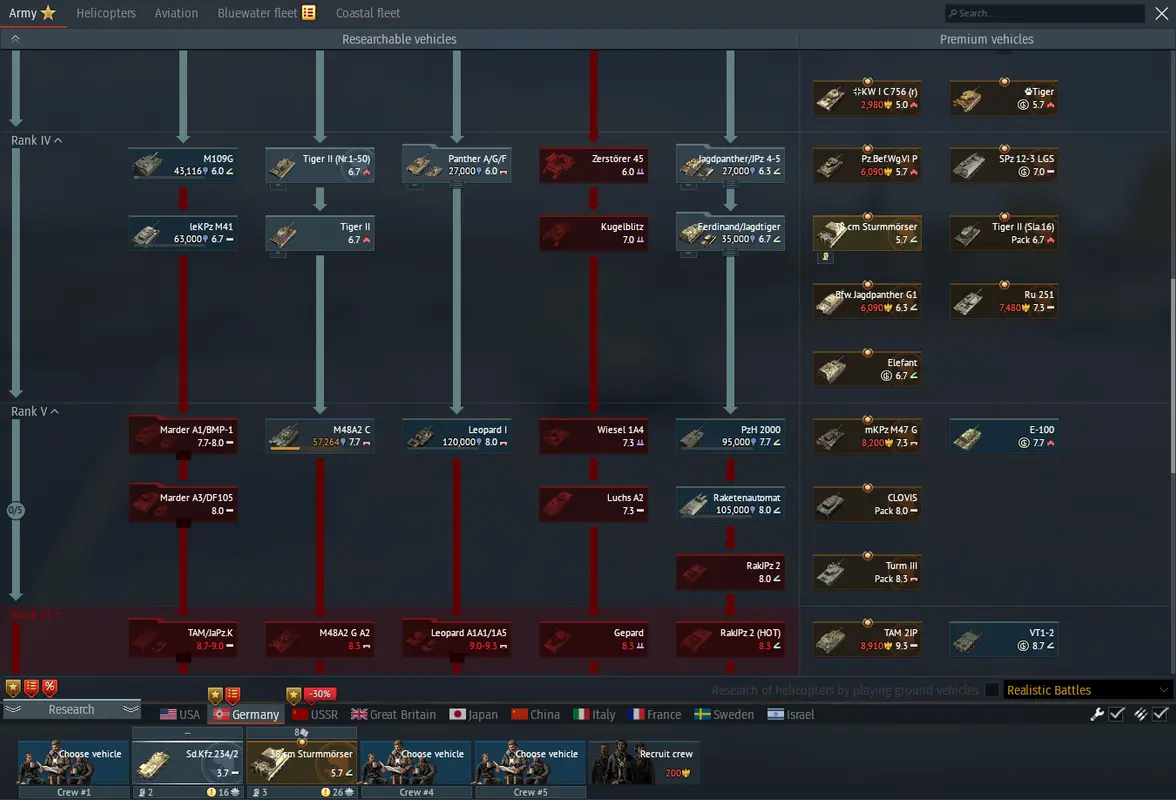The image size is (1176, 800).
Task: Switch to the Coastal fleet tab
Action: pyautogui.click(x=368, y=13)
